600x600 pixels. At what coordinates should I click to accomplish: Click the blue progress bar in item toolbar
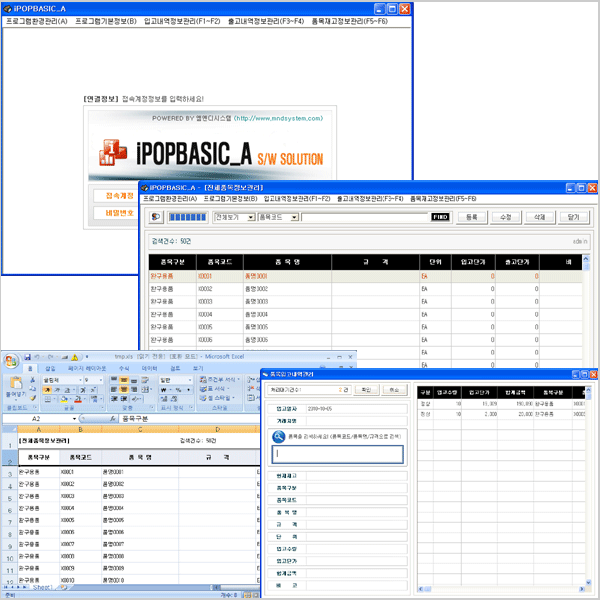188,217
